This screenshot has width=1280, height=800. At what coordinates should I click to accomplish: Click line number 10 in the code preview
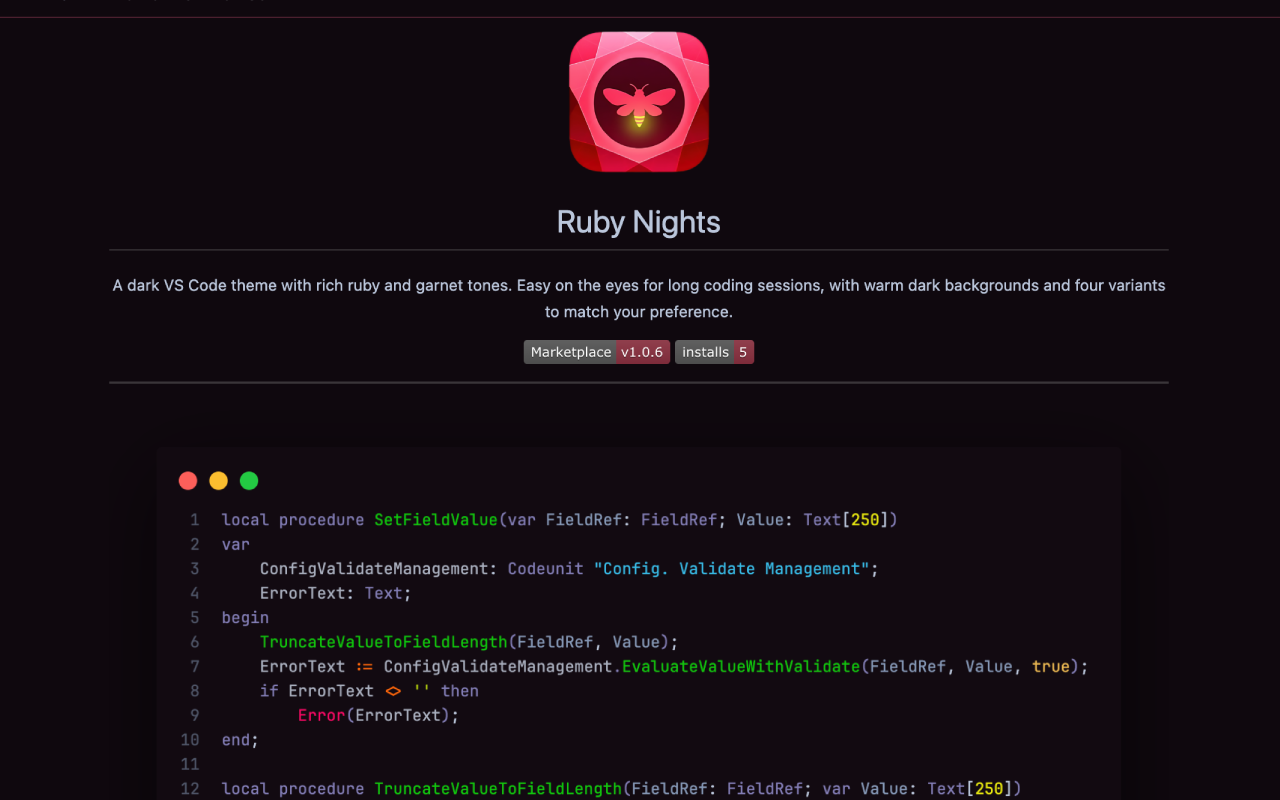coord(189,740)
